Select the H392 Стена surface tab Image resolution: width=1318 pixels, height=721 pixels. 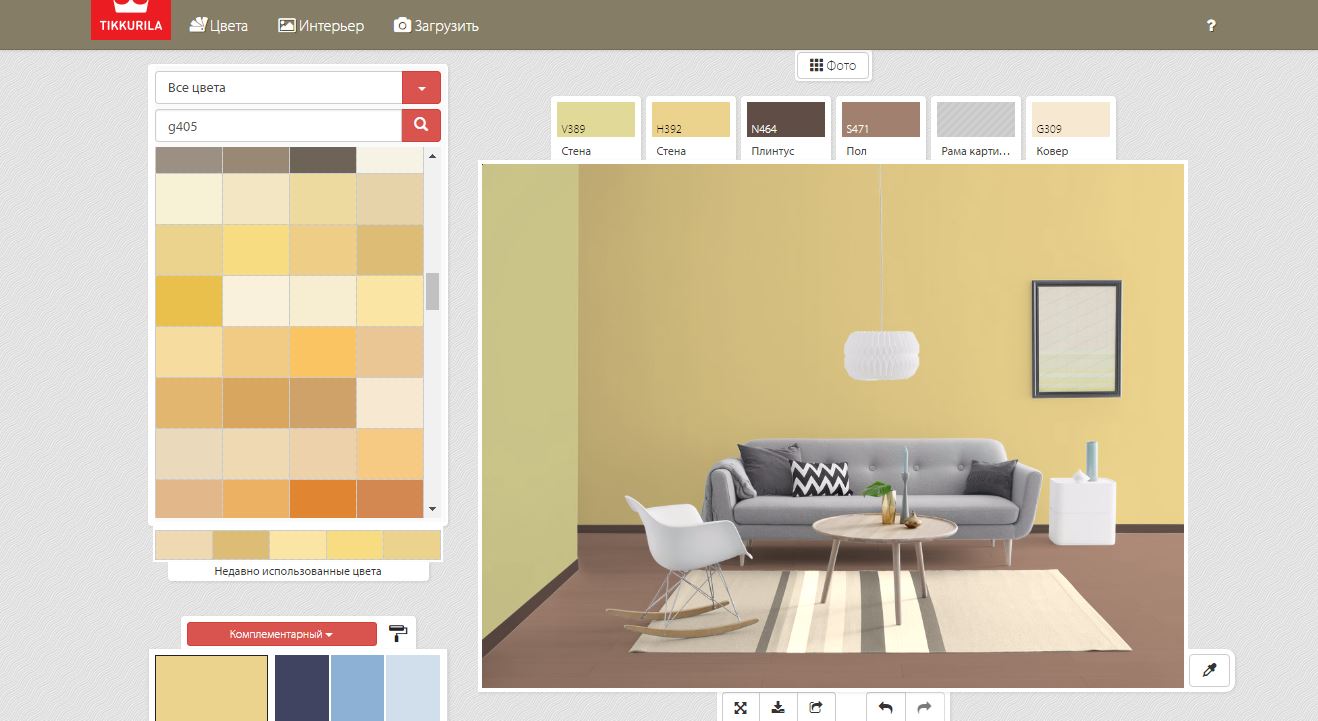click(691, 129)
